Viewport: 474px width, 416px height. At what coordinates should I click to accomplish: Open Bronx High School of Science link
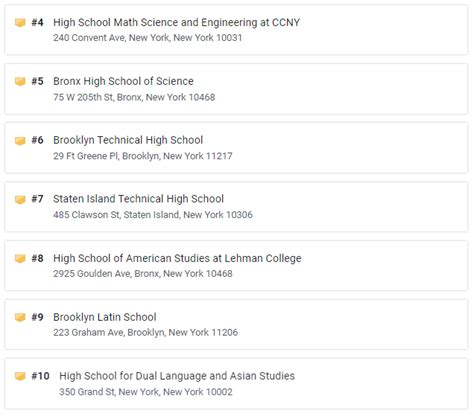[x=123, y=81]
